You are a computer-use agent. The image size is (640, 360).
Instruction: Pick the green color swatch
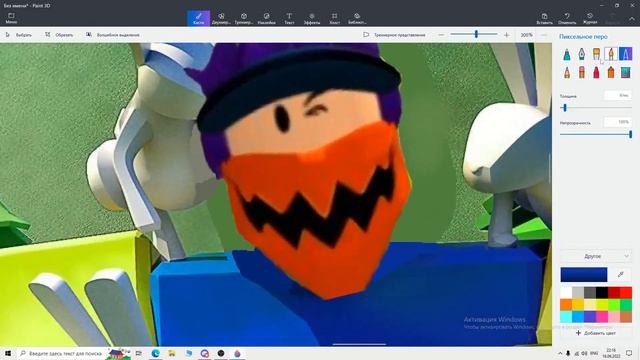[x=626, y=304]
